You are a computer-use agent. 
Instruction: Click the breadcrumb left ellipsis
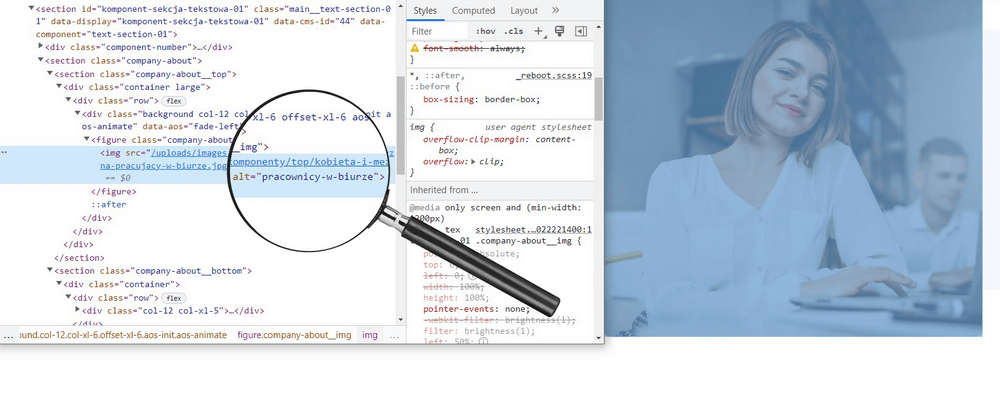pyautogui.click(x=8, y=335)
